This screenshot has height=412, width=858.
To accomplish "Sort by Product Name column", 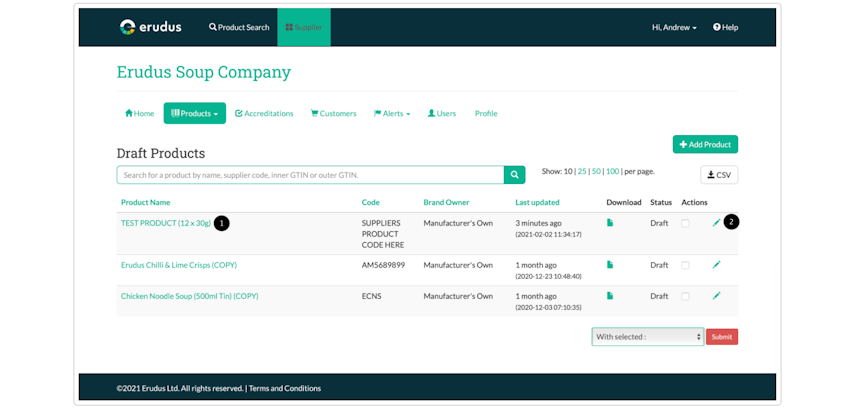I will 146,202.
